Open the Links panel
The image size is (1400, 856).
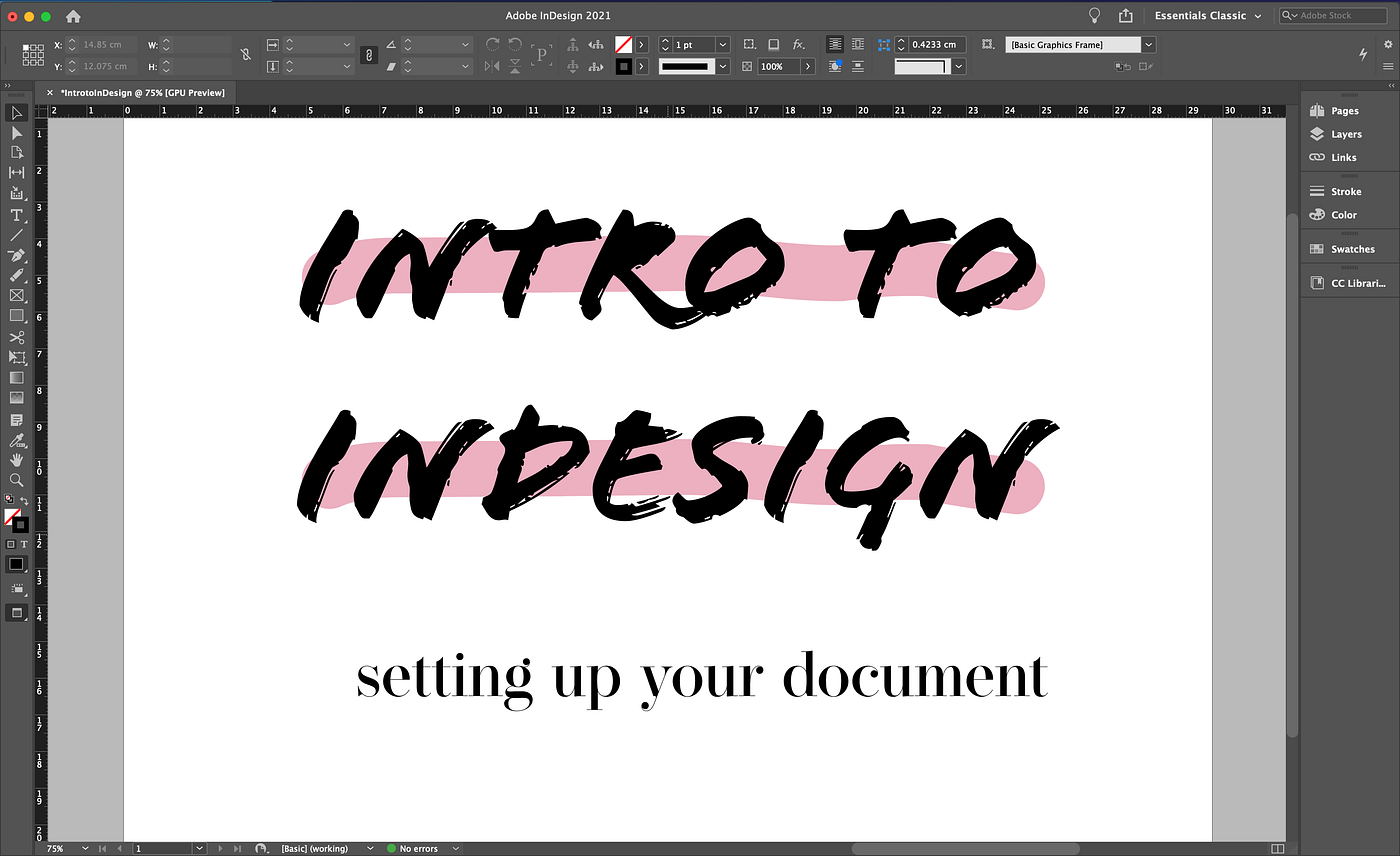coord(1340,157)
